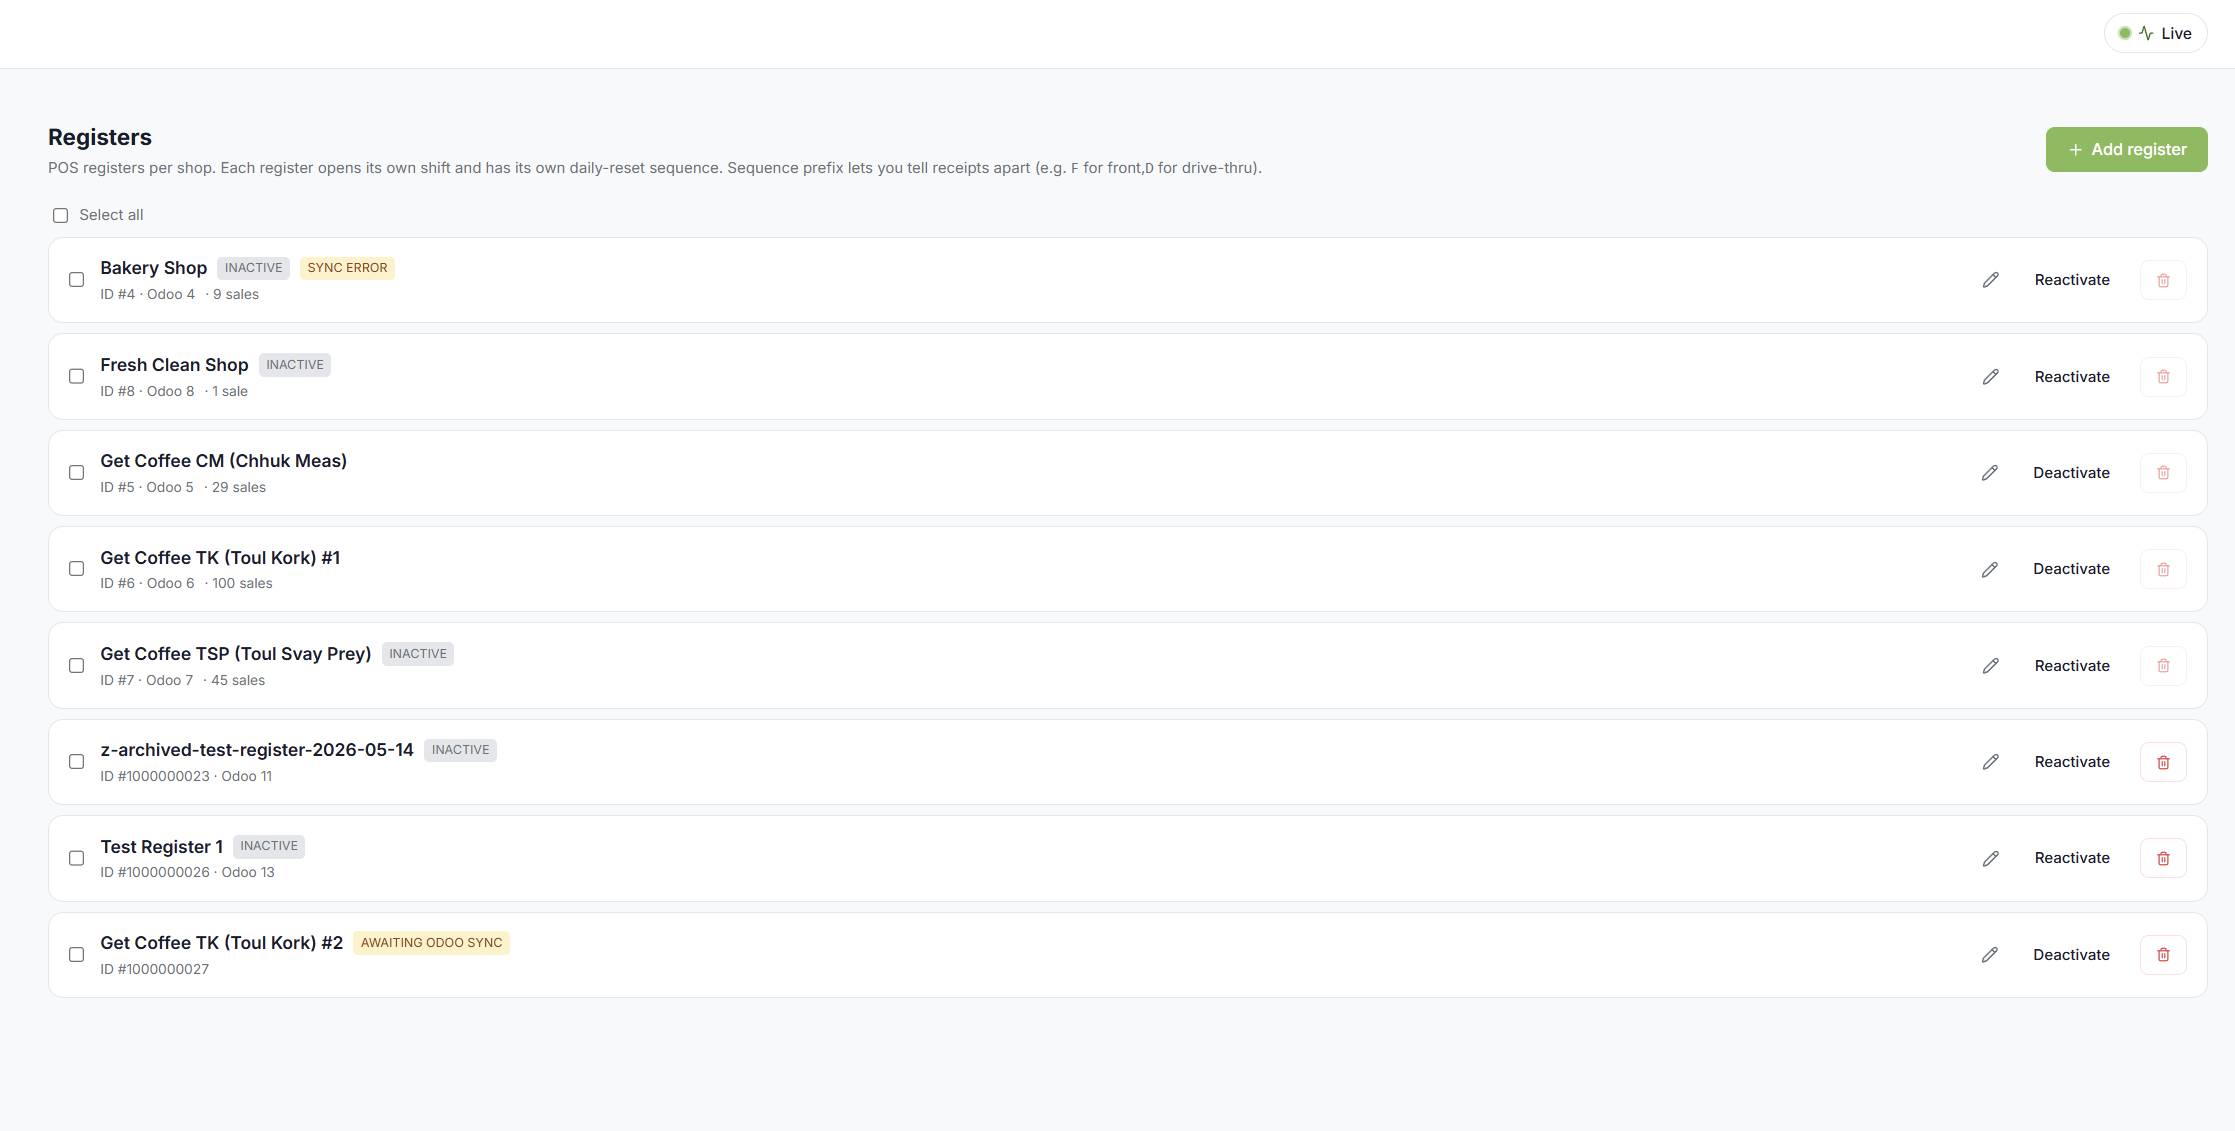
Task: Delete the z-archived-test-register-2026-05-14 entry
Action: [2163, 762]
